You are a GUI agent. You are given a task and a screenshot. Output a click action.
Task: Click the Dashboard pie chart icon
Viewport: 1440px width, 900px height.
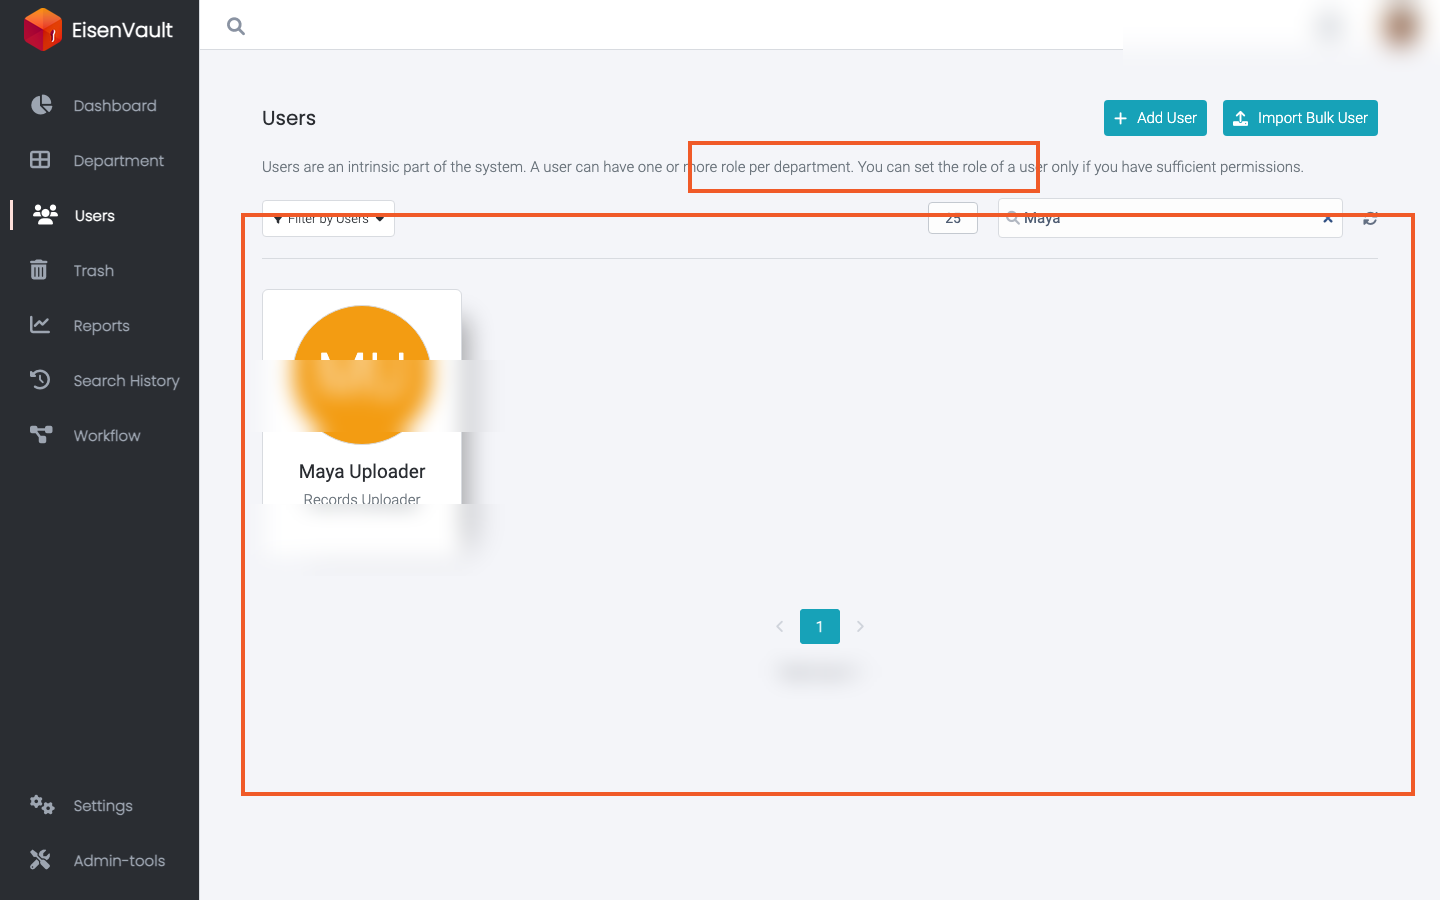[41, 105]
